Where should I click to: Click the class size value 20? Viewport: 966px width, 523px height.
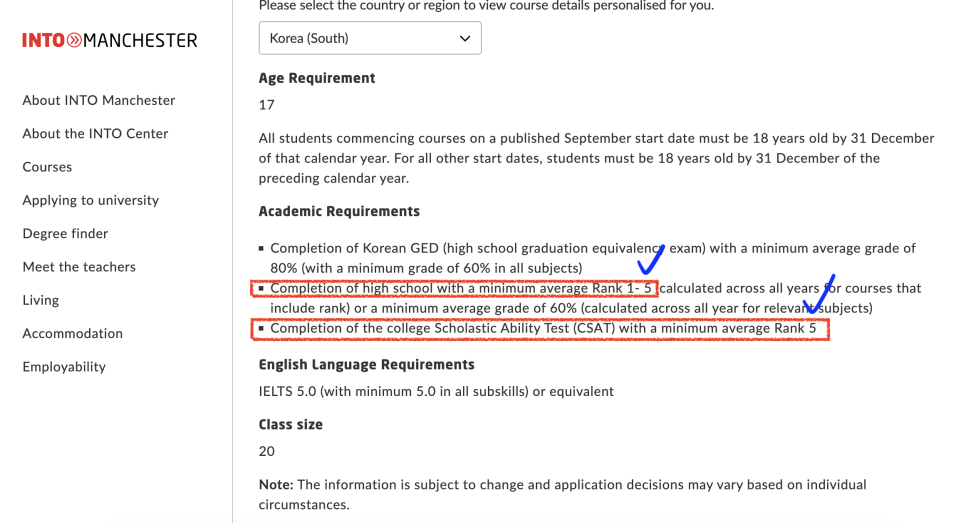pos(266,452)
